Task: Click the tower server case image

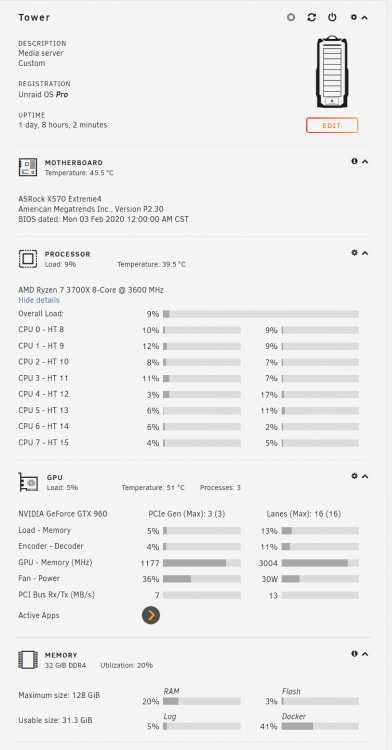Action: pyautogui.click(x=332, y=72)
